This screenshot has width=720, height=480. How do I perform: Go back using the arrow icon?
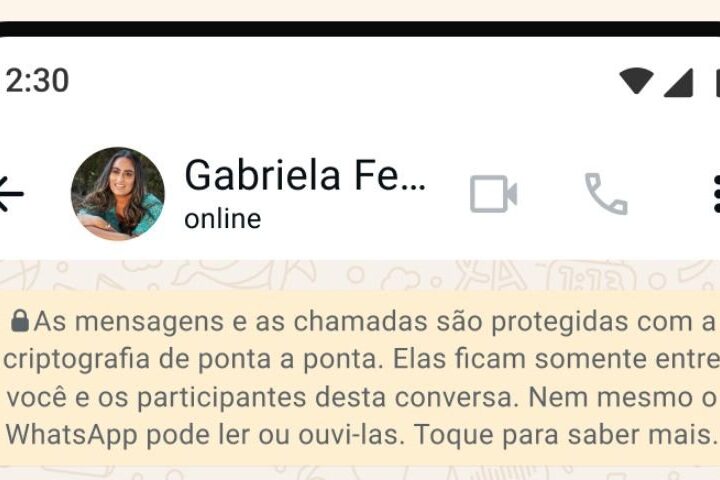[x=11, y=194]
